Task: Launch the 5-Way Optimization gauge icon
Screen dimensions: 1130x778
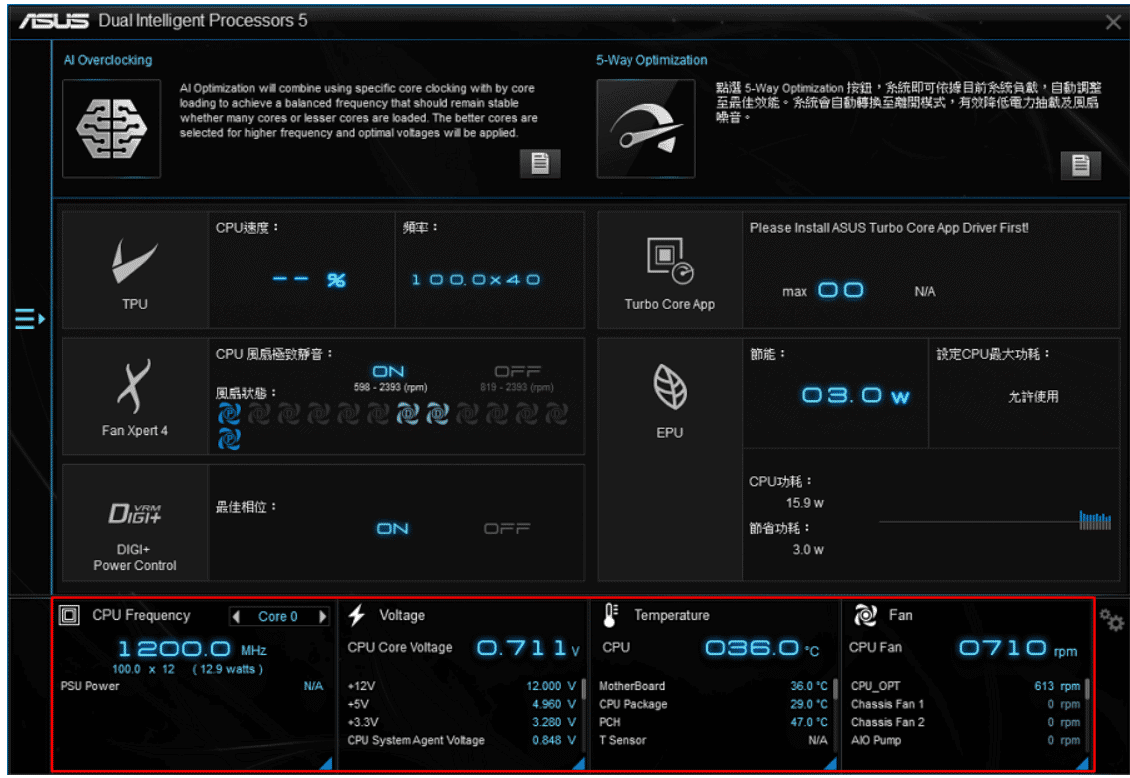Action: click(x=646, y=129)
